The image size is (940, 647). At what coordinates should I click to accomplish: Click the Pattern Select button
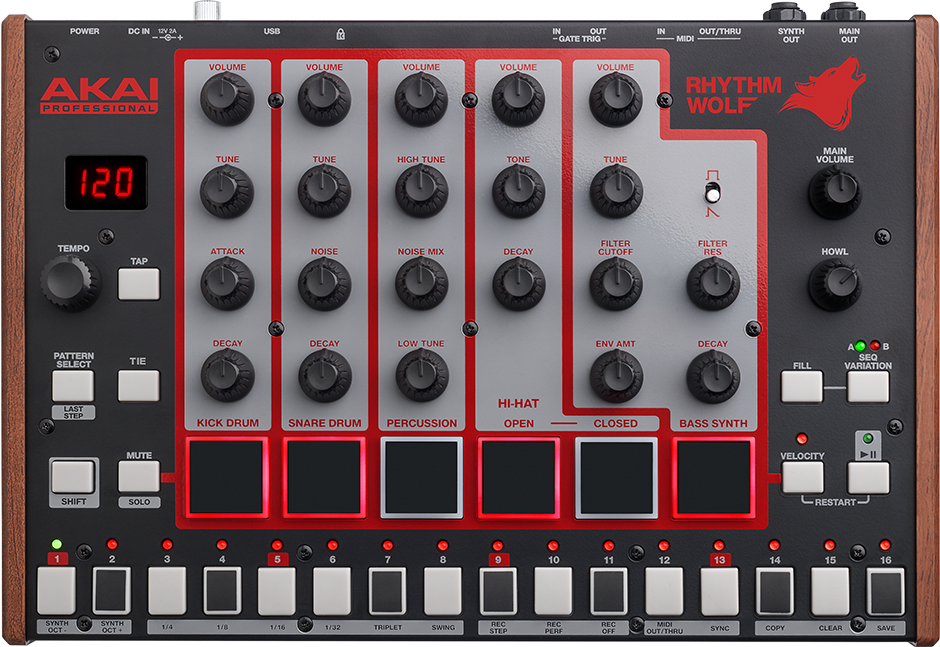(73, 386)
